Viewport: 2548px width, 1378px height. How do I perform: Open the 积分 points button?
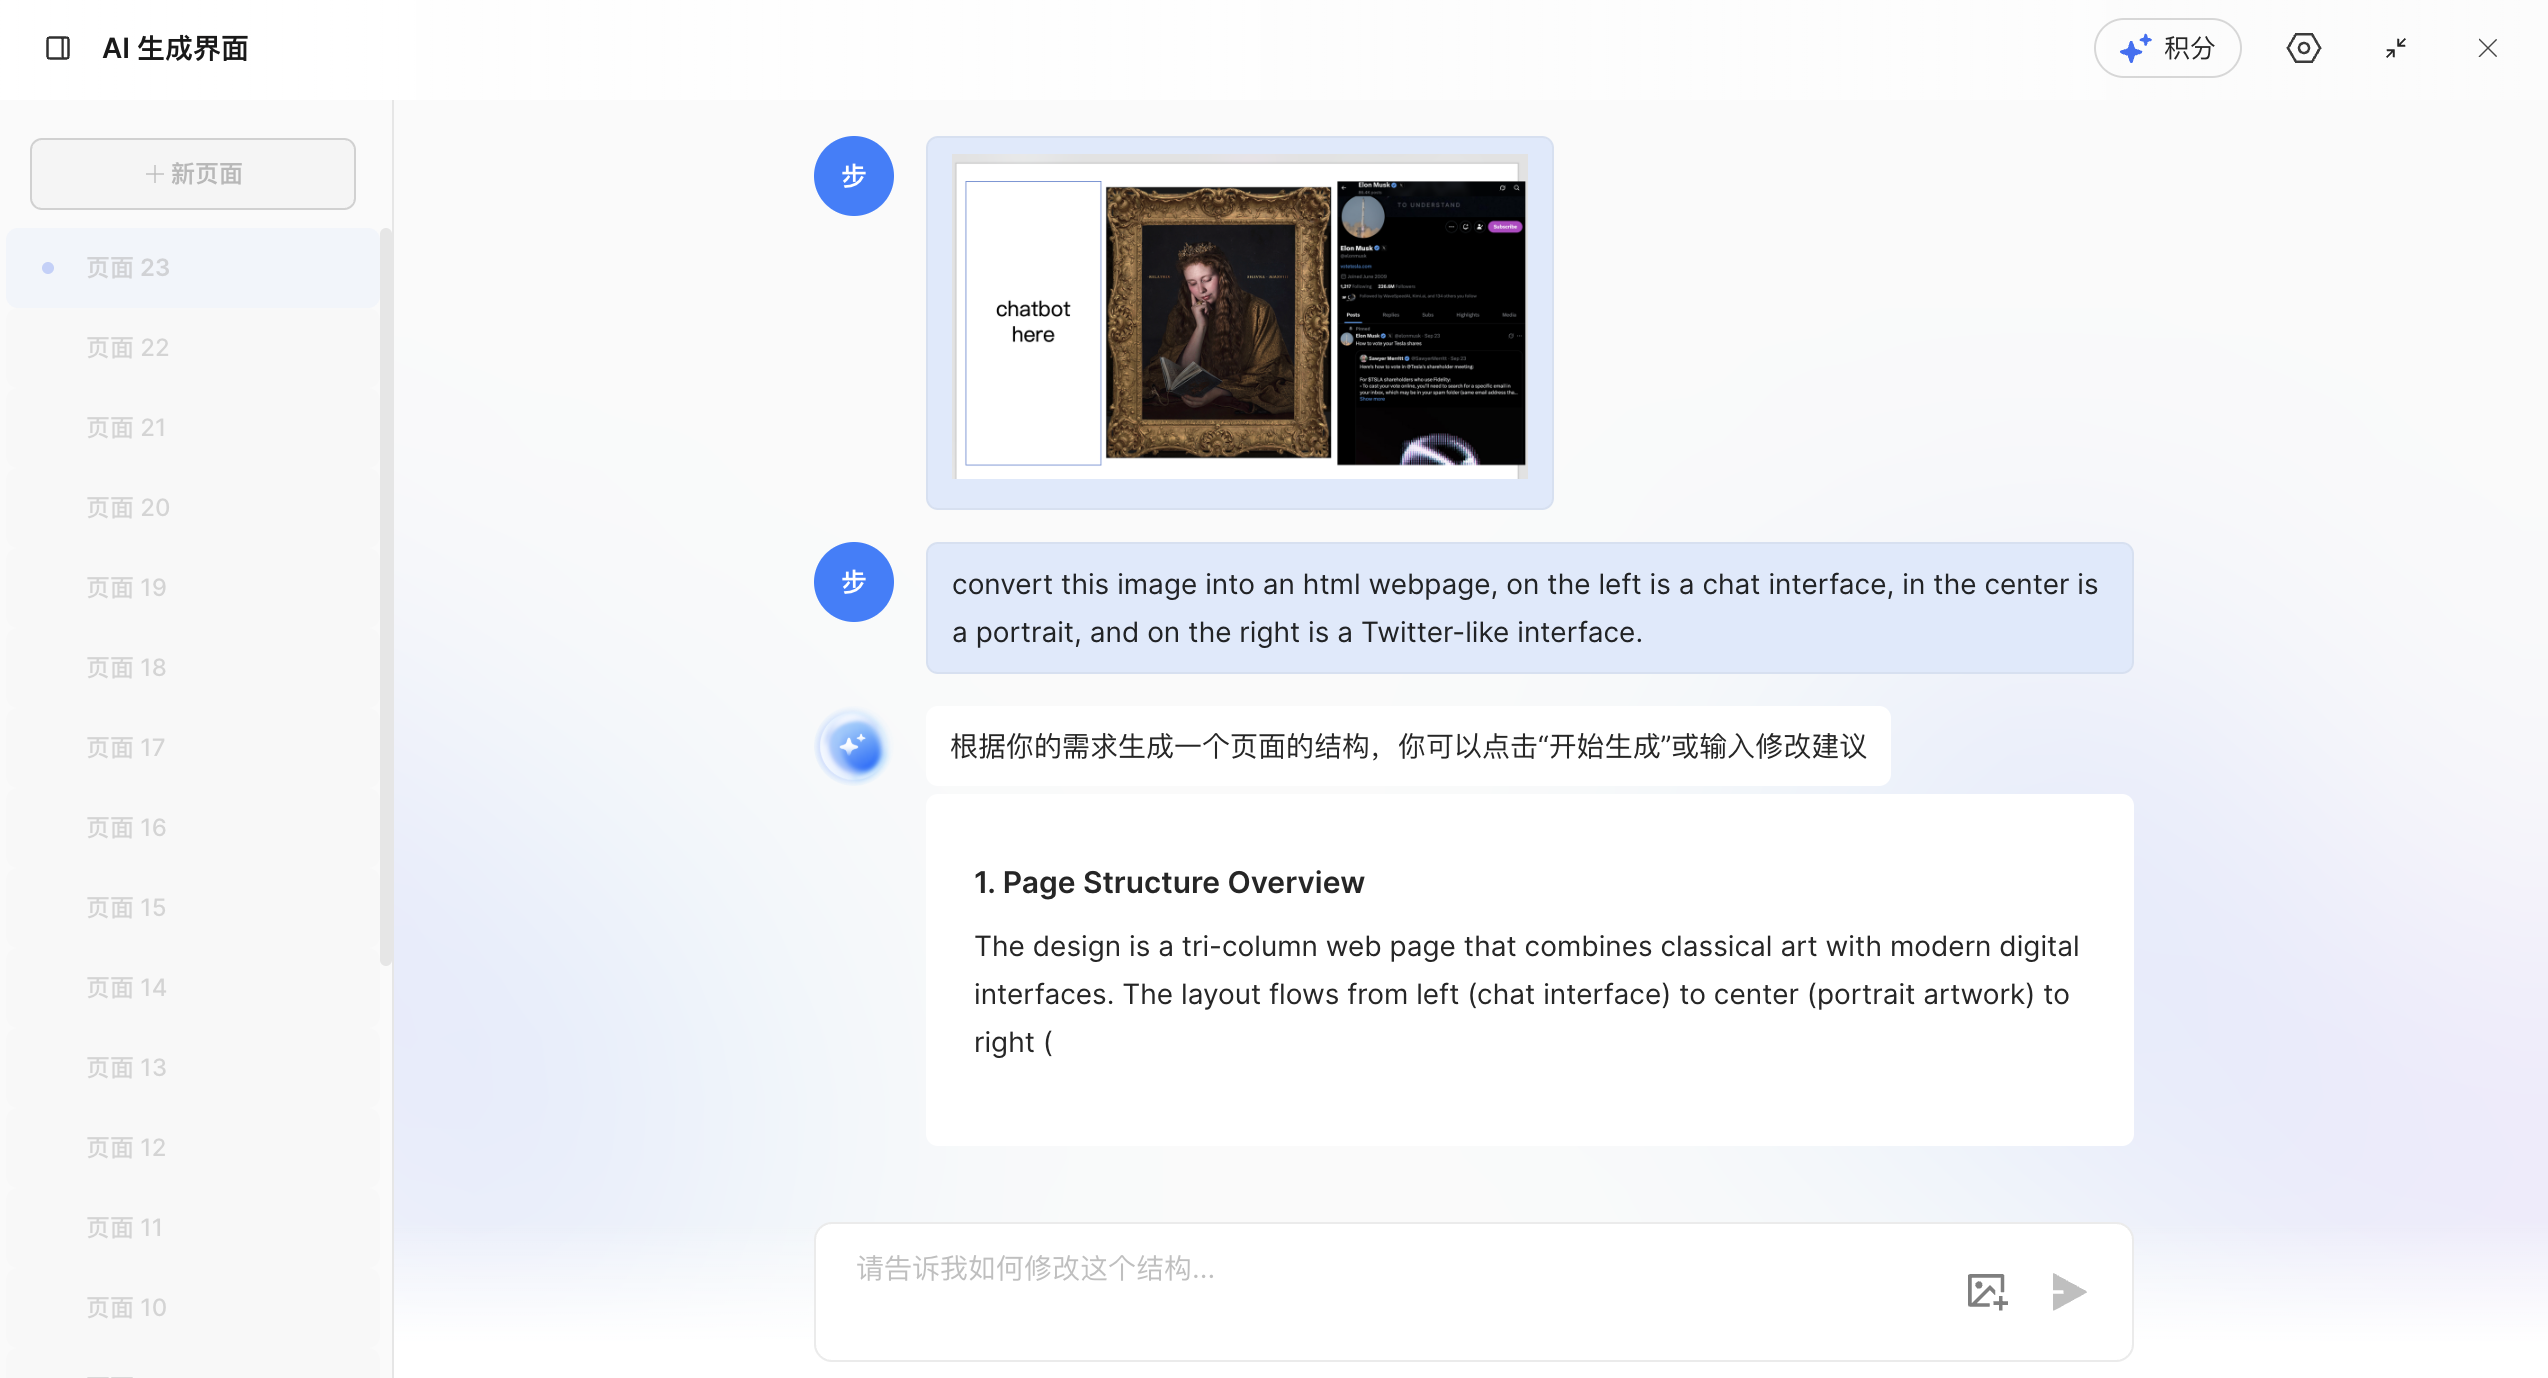tap(2167, 48)
